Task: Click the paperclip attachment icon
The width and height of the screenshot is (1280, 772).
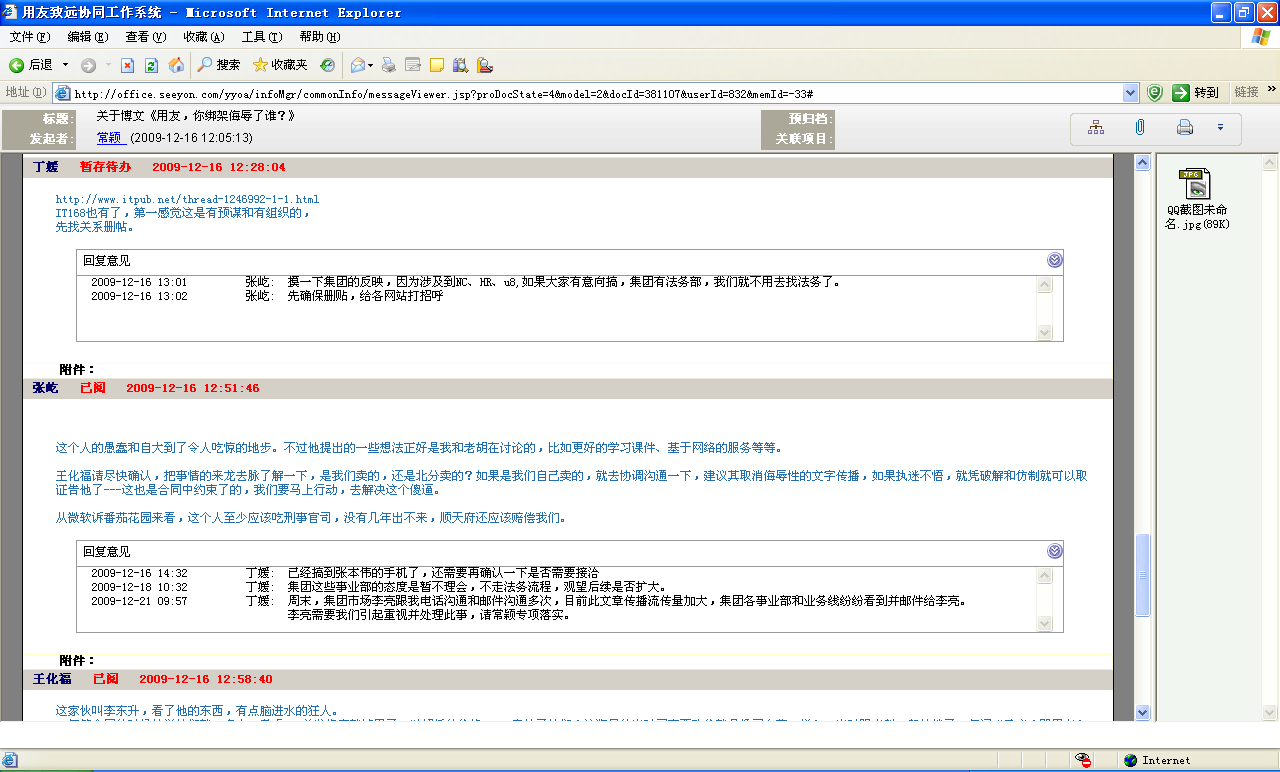Action: coord(1140,127)
